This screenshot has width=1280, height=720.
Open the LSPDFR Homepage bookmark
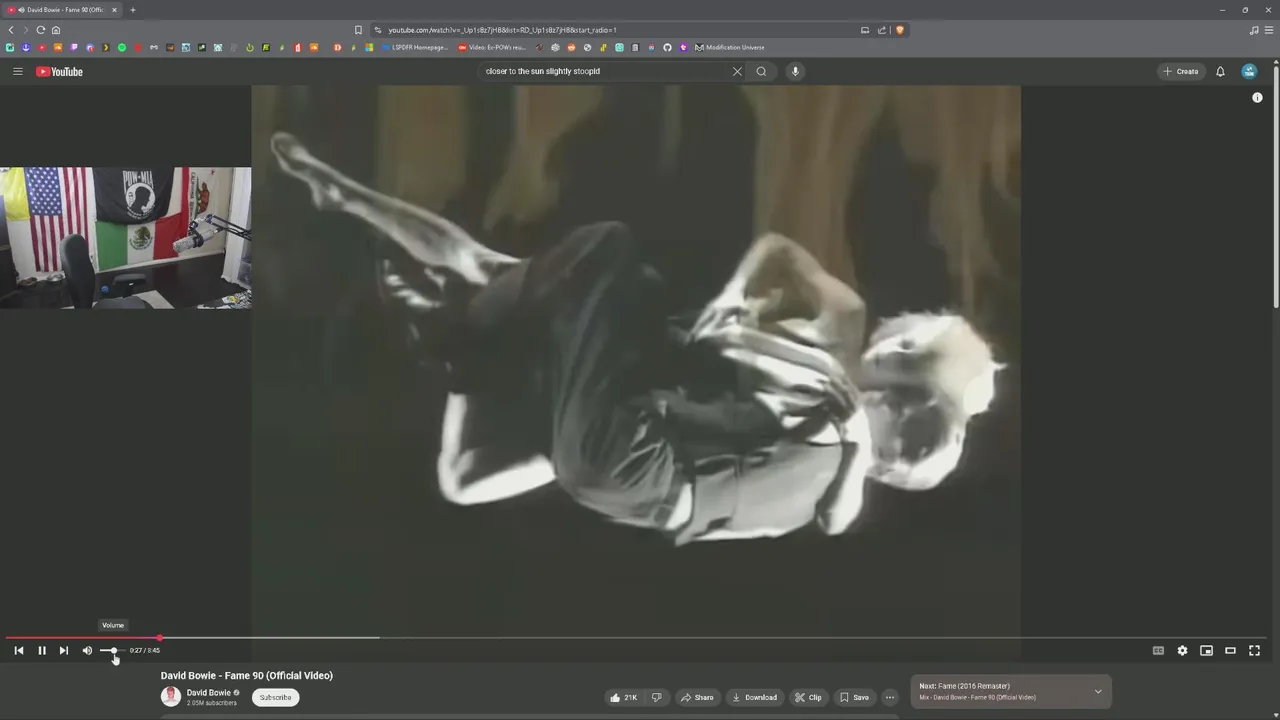415,47
